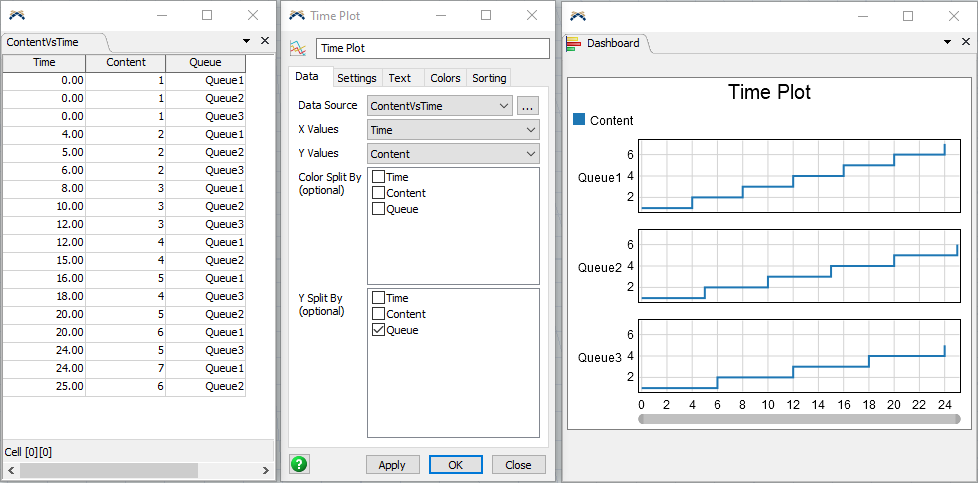978x483 pixels.
Task: Click the Dashboard tab icon
Action: point(574,43)
